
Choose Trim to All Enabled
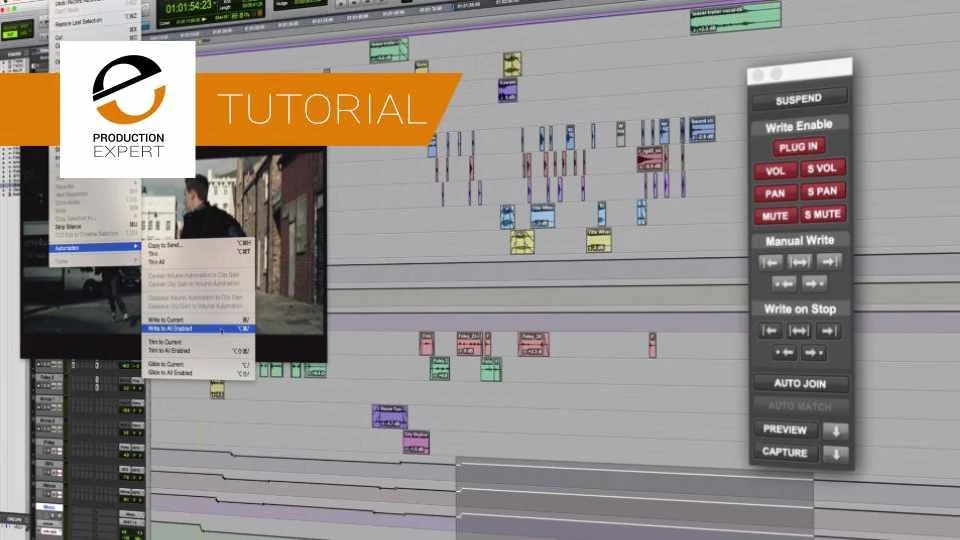click(x=200, y=351)
